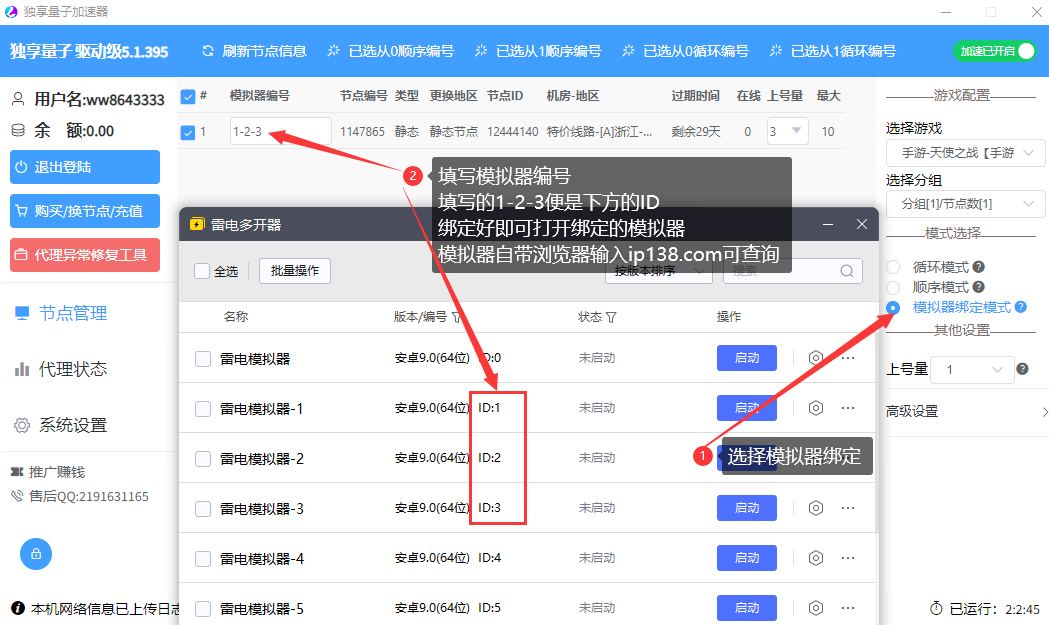Click the 状态 column filter icon

point(611,317)
